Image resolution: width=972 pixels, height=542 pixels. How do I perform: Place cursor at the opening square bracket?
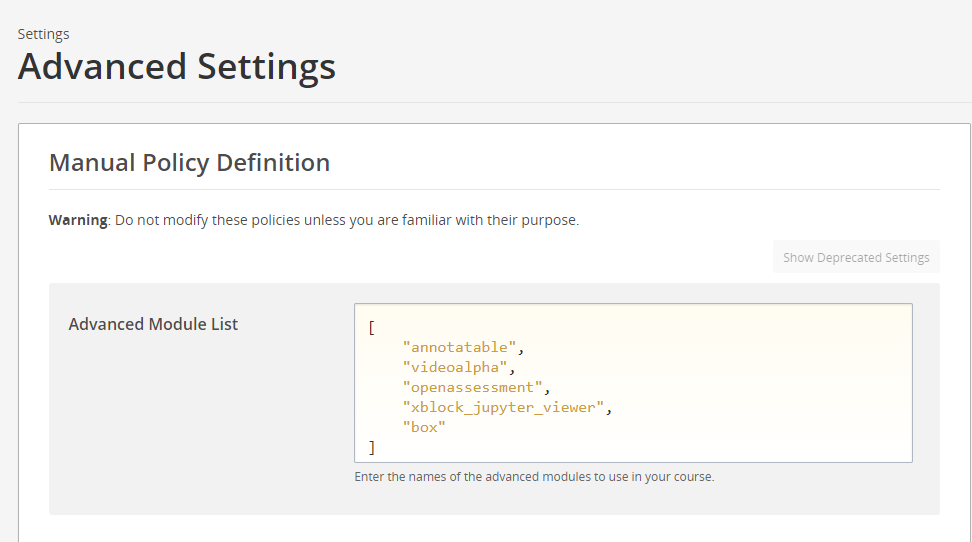point(372,327)
